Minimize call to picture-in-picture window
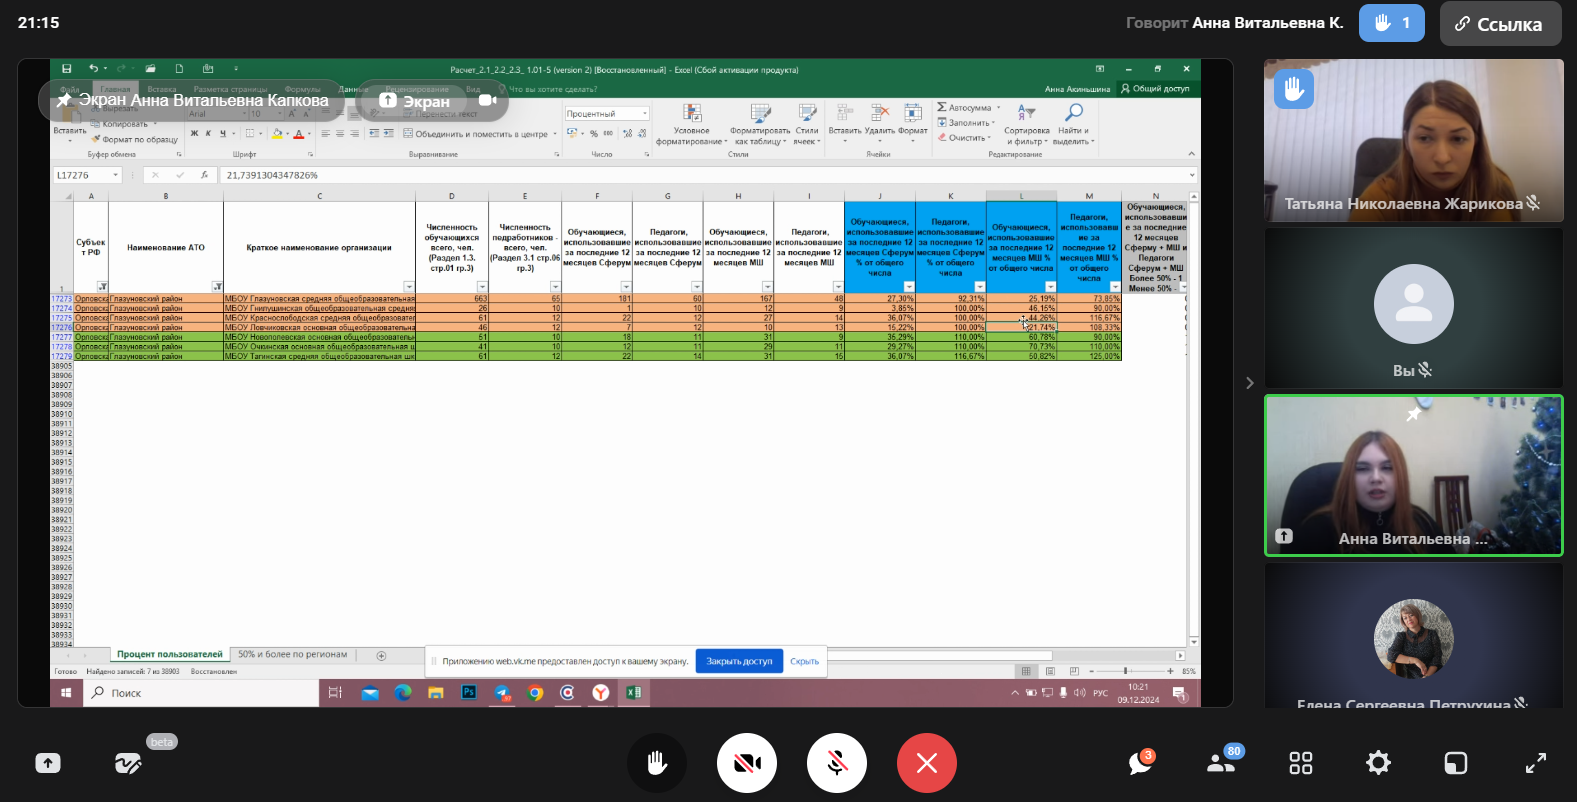Image resolution: width=1577 pixels, height=802 pixels. (1455, 763)
